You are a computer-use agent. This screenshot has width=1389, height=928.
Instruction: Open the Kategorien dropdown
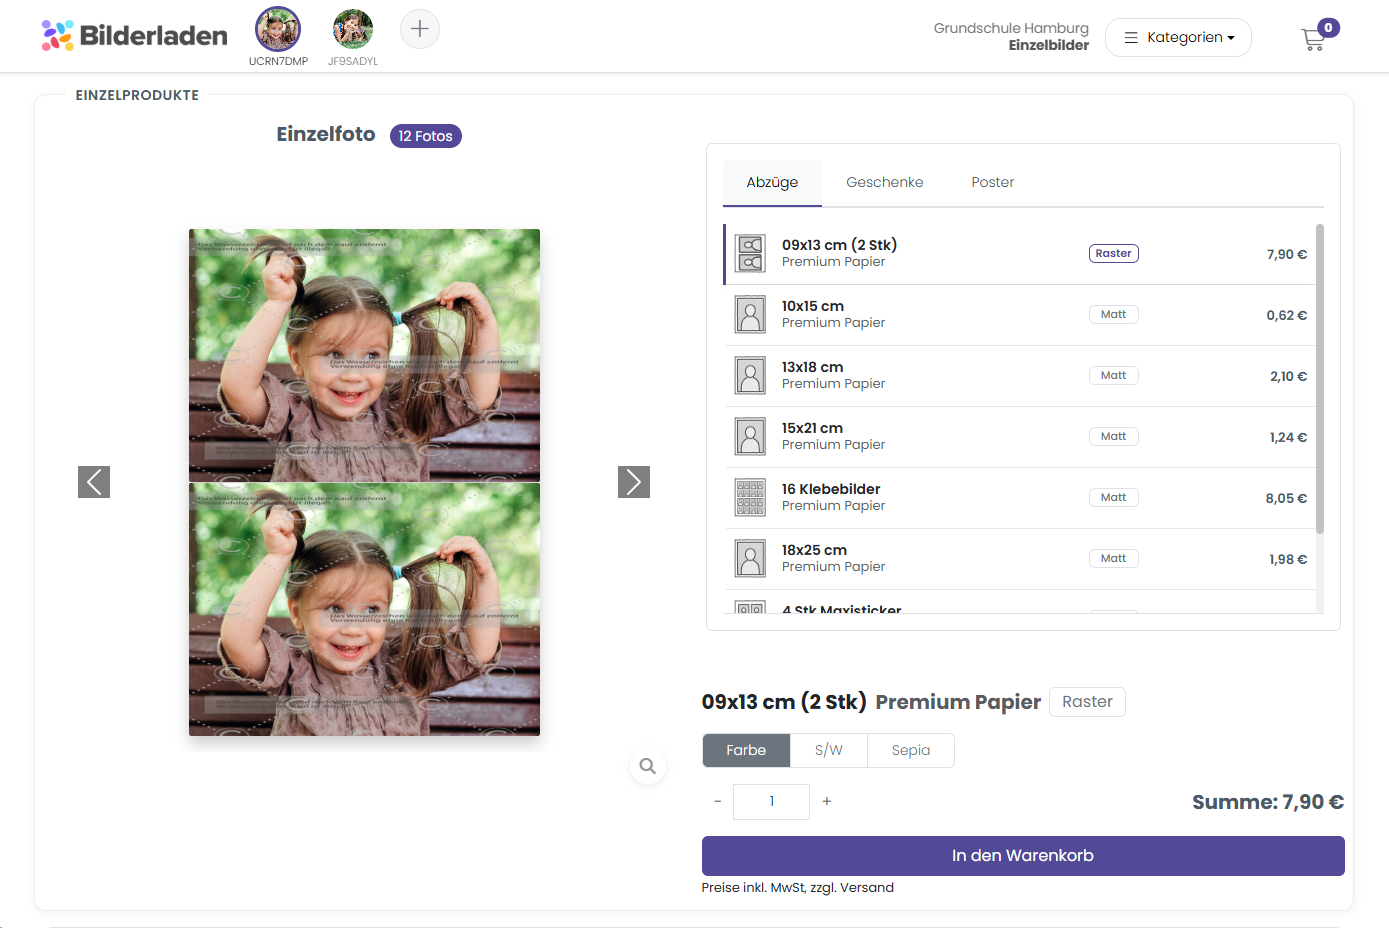click(1178, 37)
